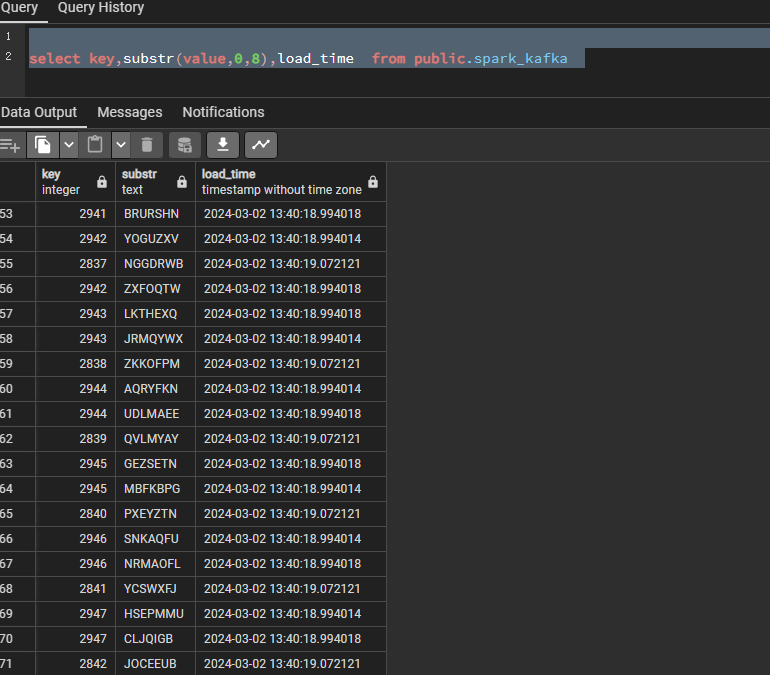
Task: Expand the Copy options dropdown arrow
Action: tap(69, 145)
